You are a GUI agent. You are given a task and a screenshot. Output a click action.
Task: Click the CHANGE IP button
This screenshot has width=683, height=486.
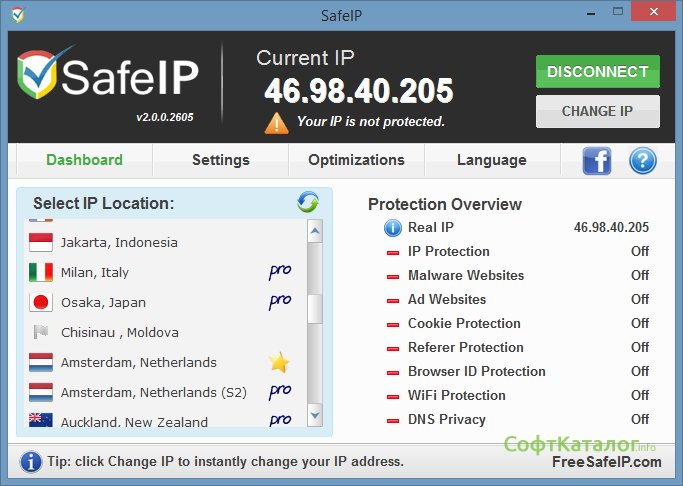coord(597,111)
